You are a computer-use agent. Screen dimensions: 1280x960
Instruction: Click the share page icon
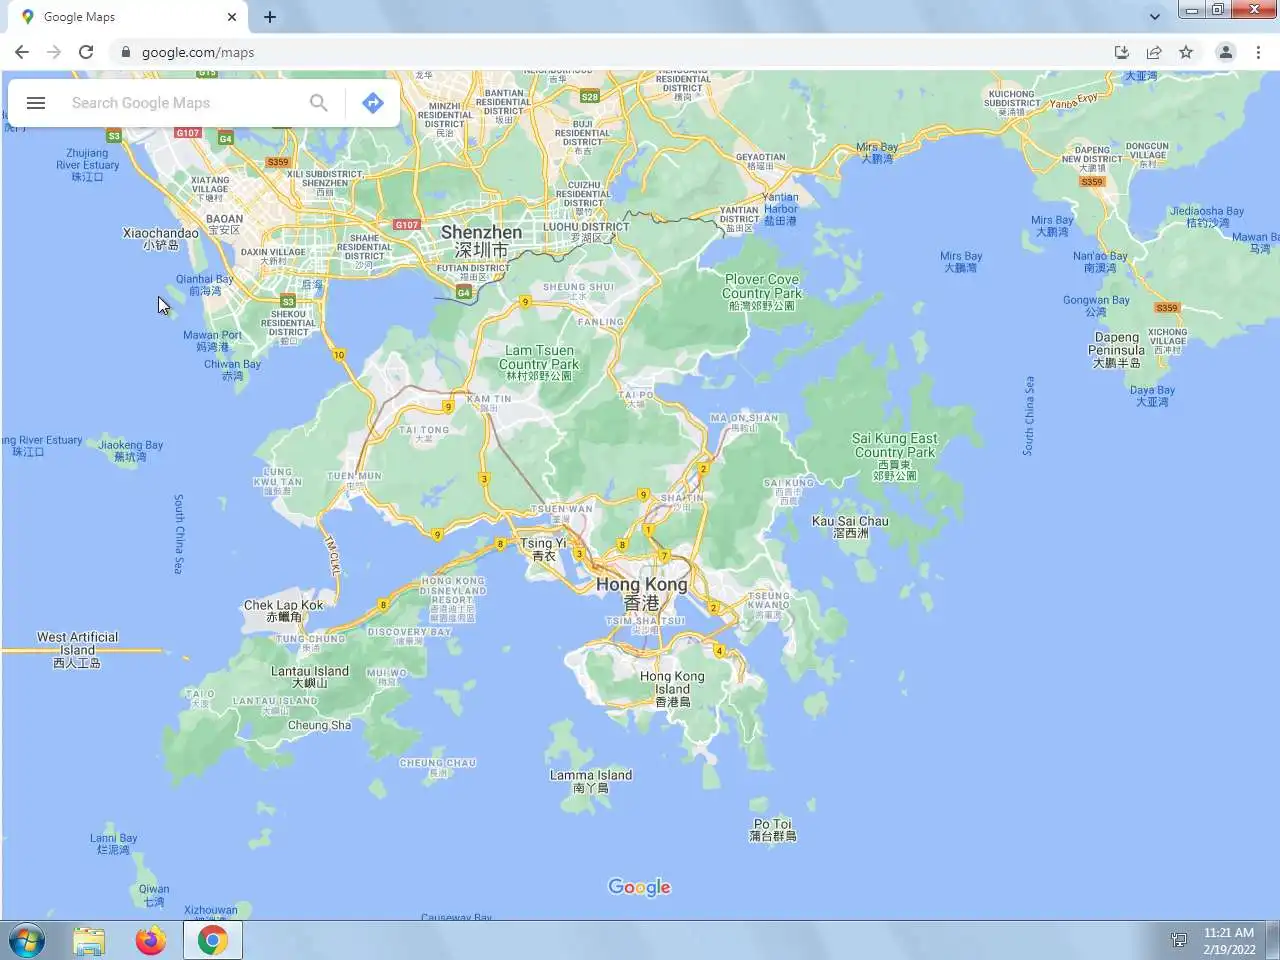pos(1154,52)
